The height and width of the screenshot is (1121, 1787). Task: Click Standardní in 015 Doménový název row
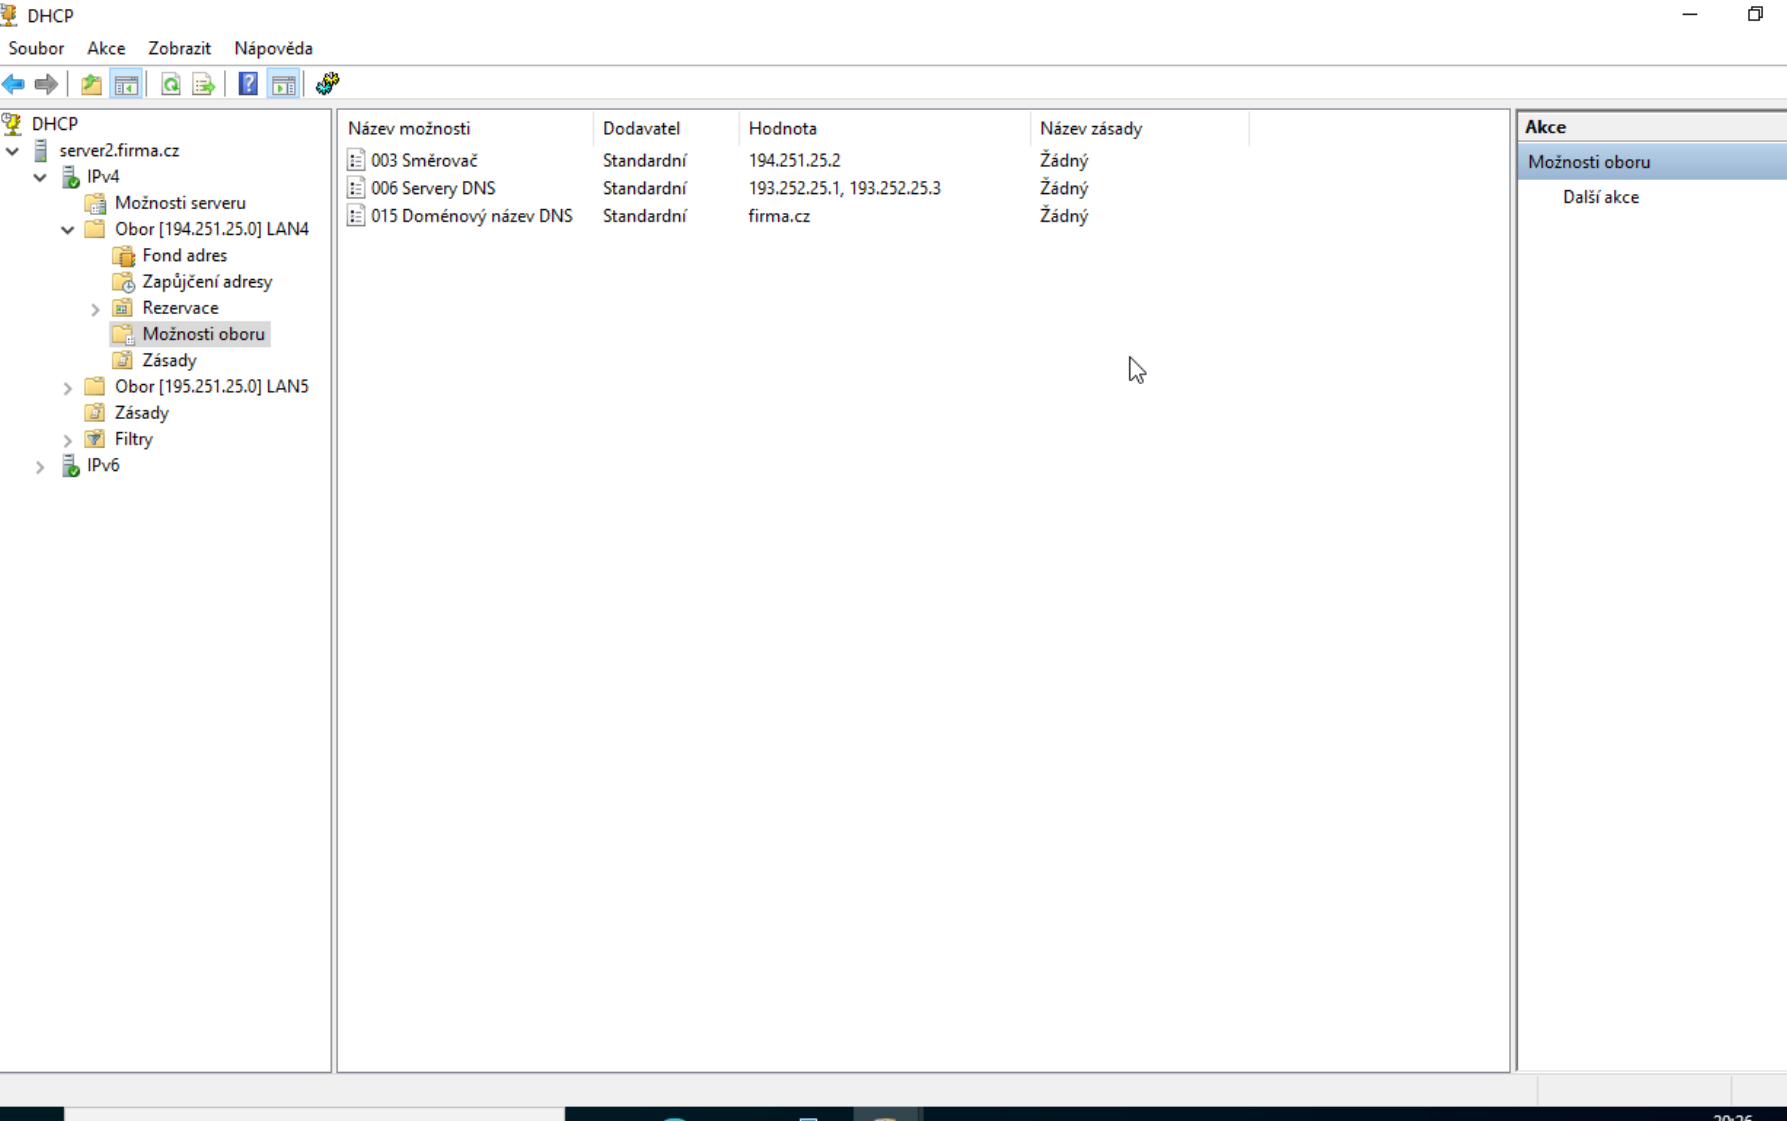645,216
